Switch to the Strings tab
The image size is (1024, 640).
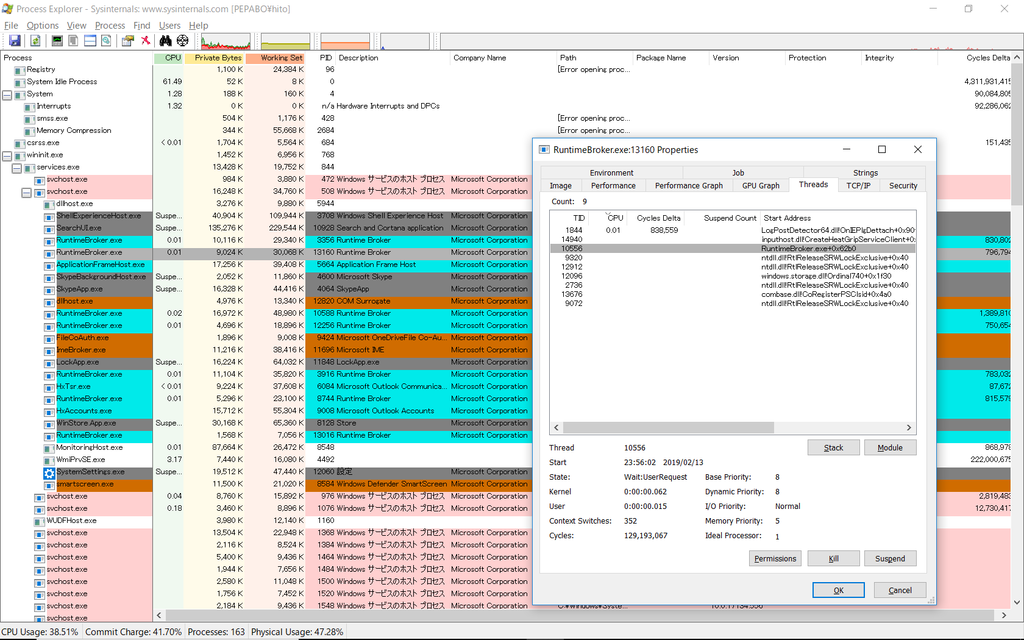click(865, 172)
